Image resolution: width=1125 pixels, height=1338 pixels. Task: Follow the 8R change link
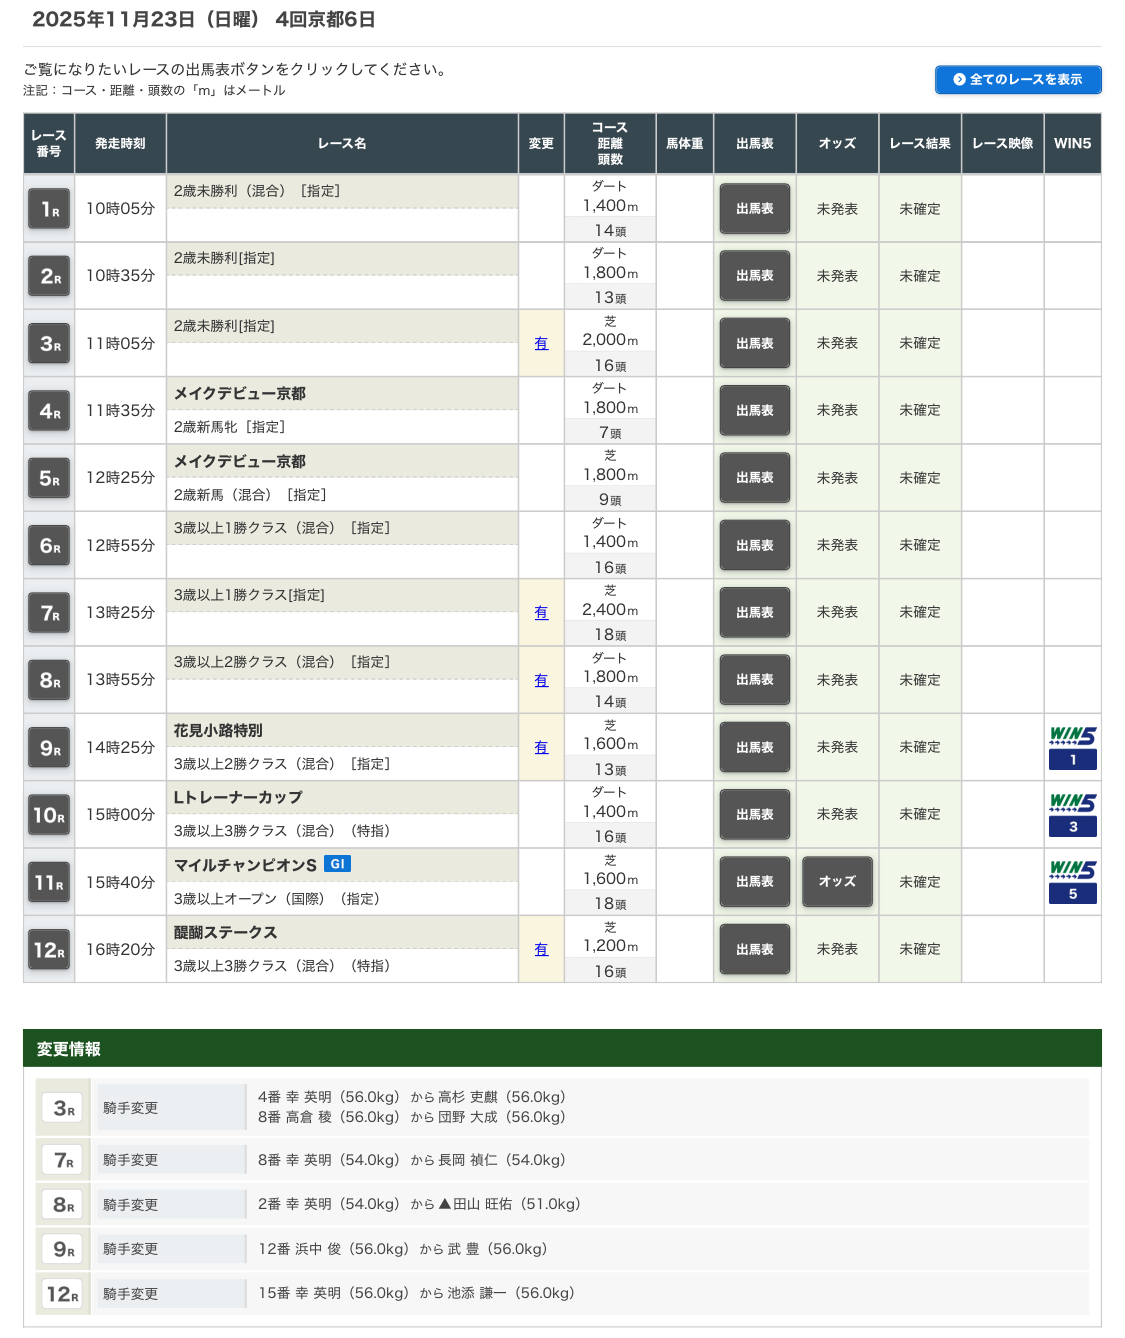[x=541, y=681]
